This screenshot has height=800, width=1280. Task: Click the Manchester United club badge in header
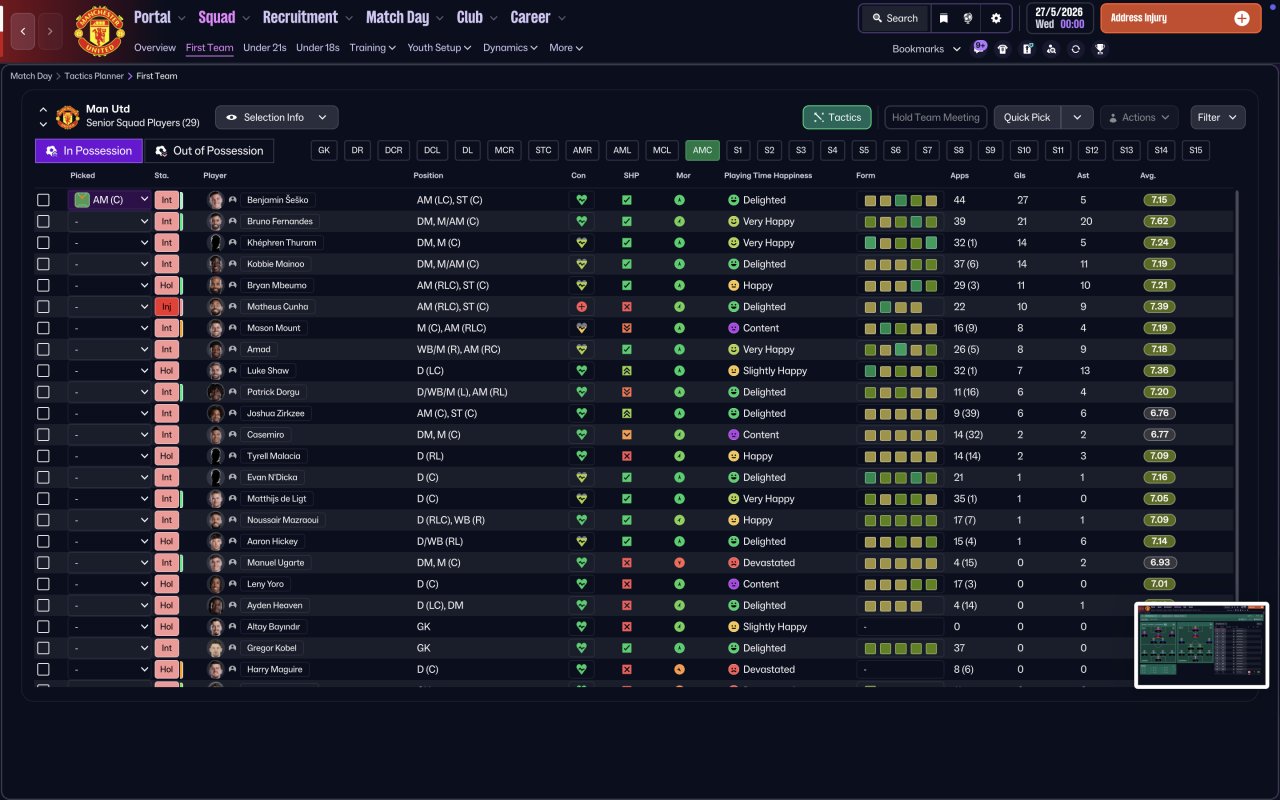pyautogui.click(x=99, y=31)
